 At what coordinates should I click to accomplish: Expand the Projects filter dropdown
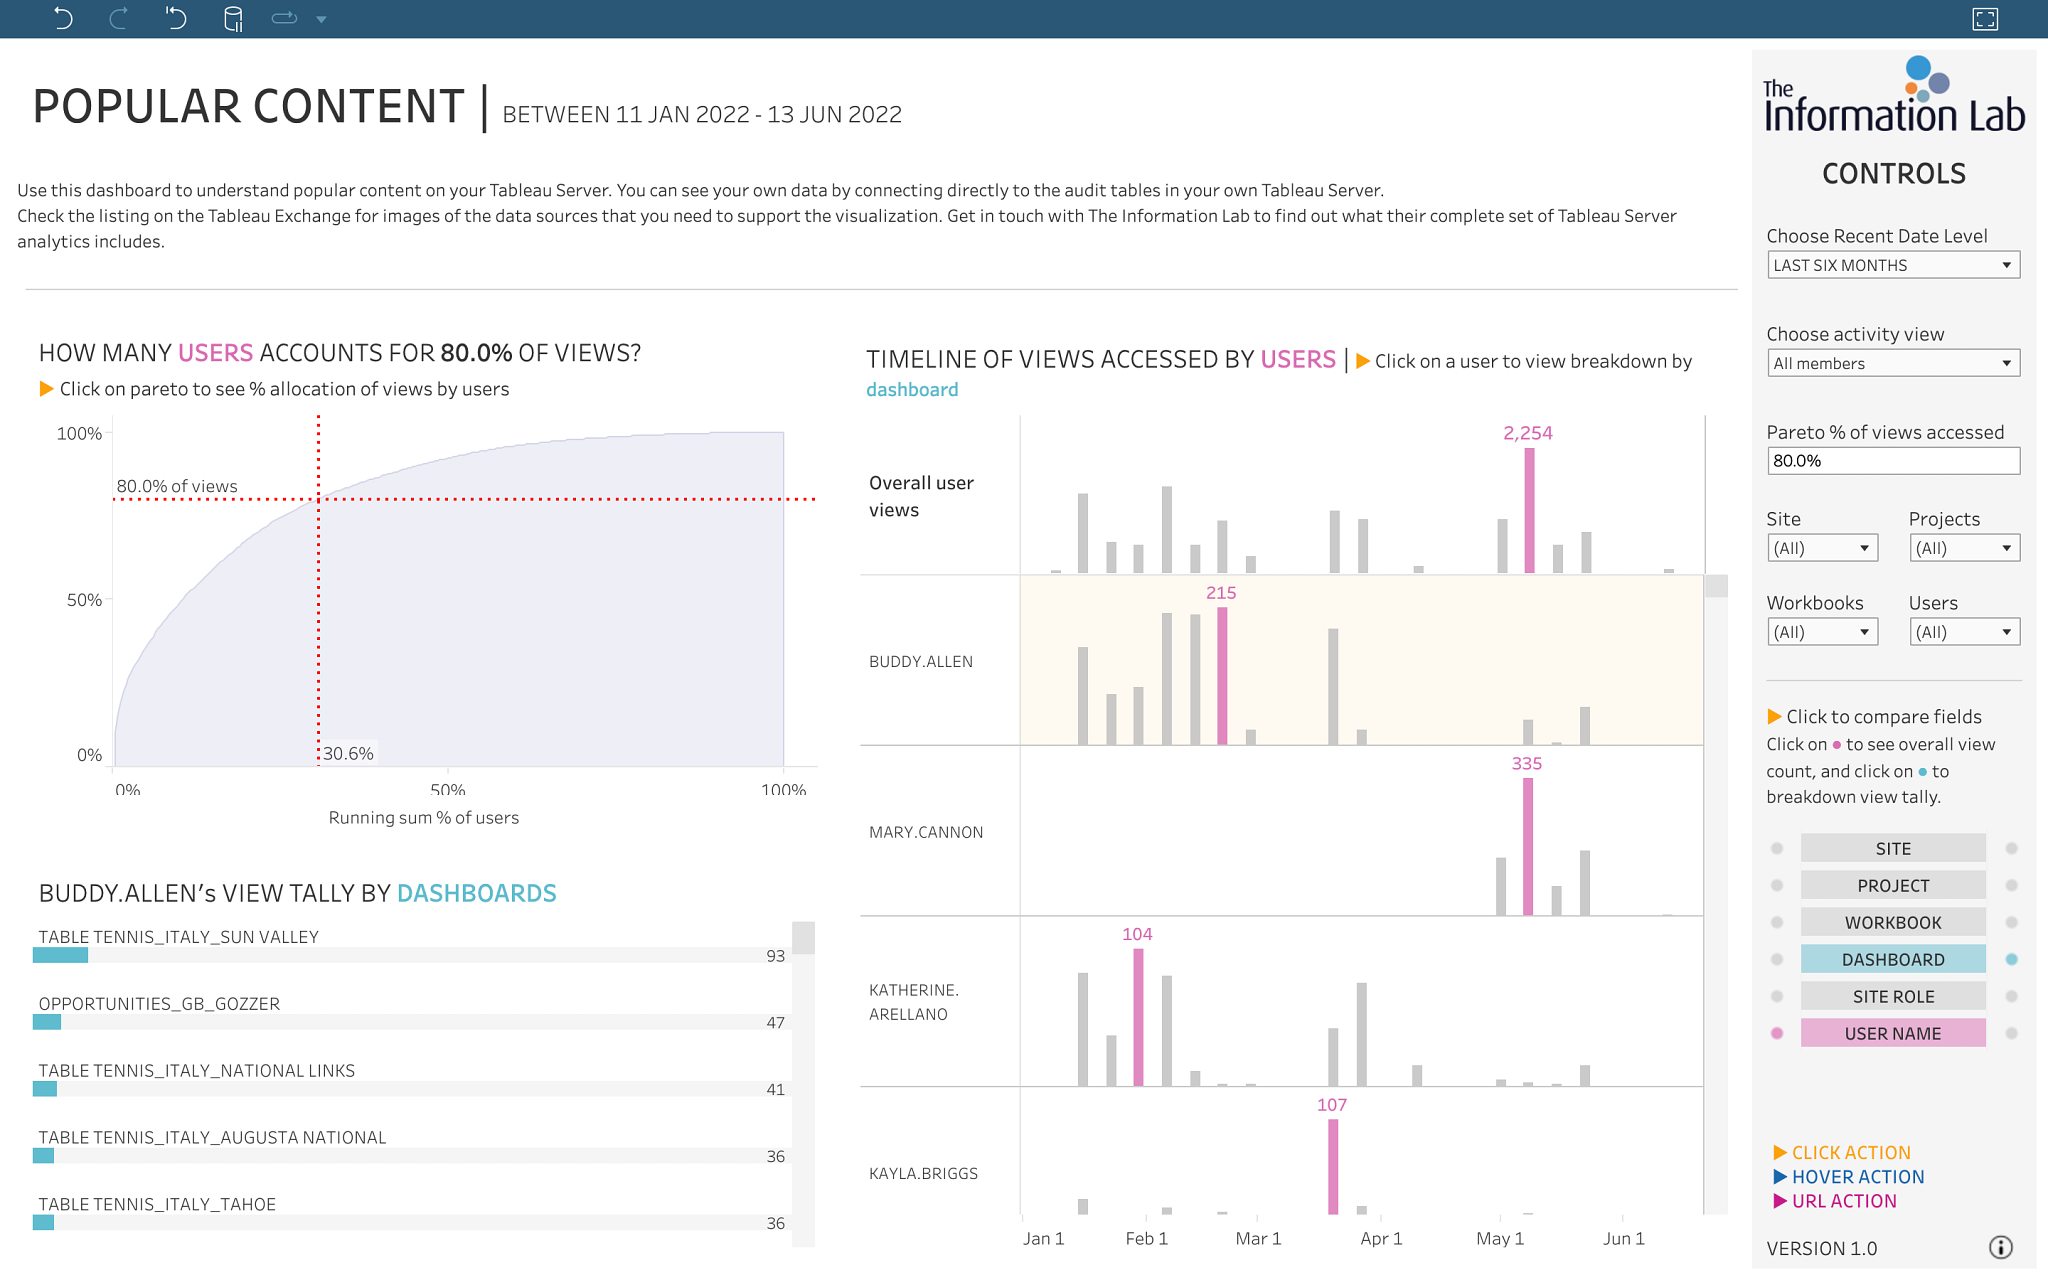[1964, 548]
